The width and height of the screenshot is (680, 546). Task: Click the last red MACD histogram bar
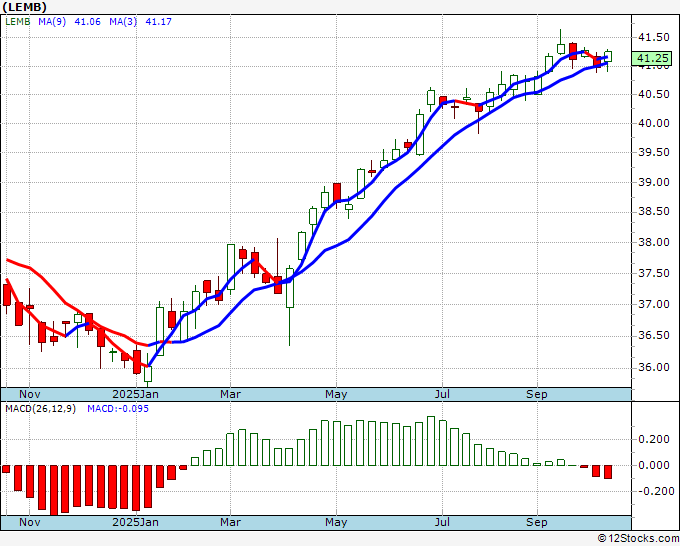(x=608, y=472)
